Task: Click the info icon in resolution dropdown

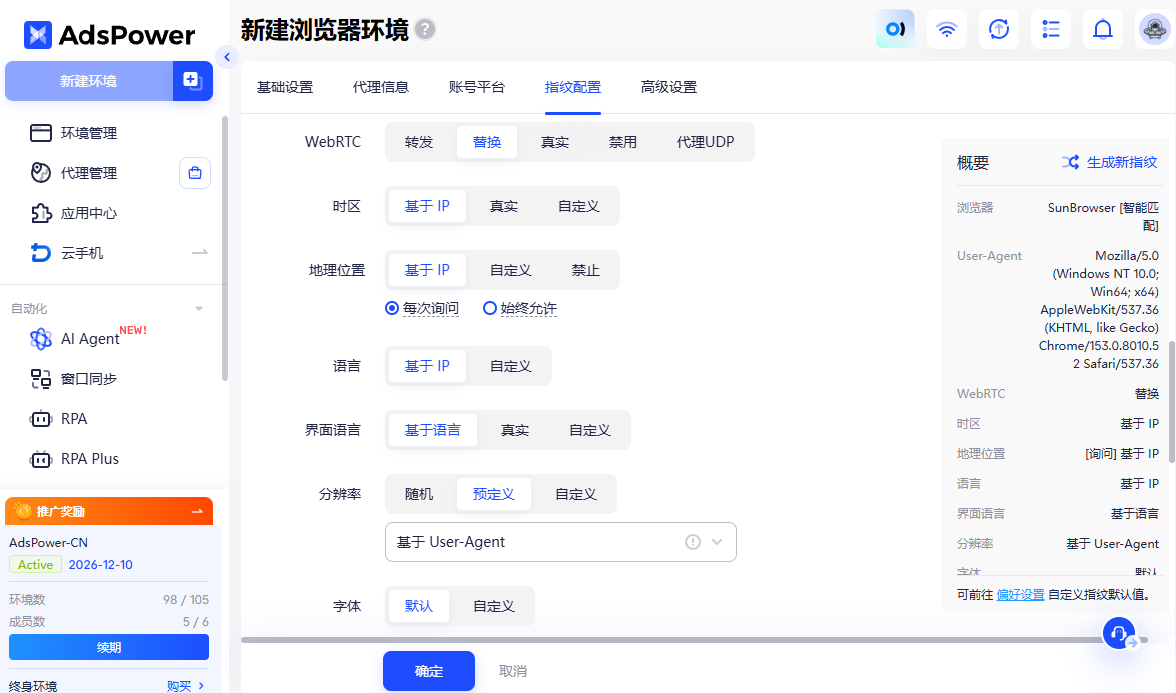Action: (x=692, y=542)
